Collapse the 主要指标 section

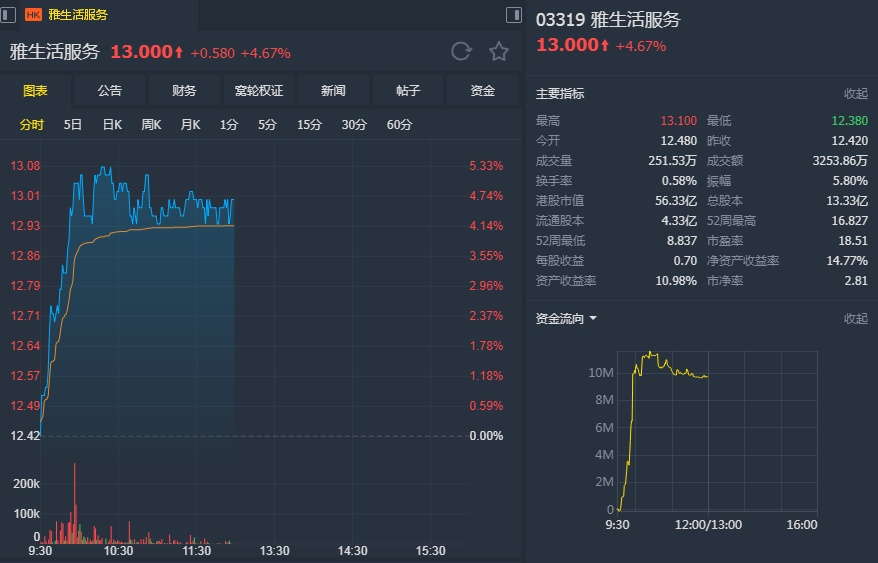(x=856, y=94)
